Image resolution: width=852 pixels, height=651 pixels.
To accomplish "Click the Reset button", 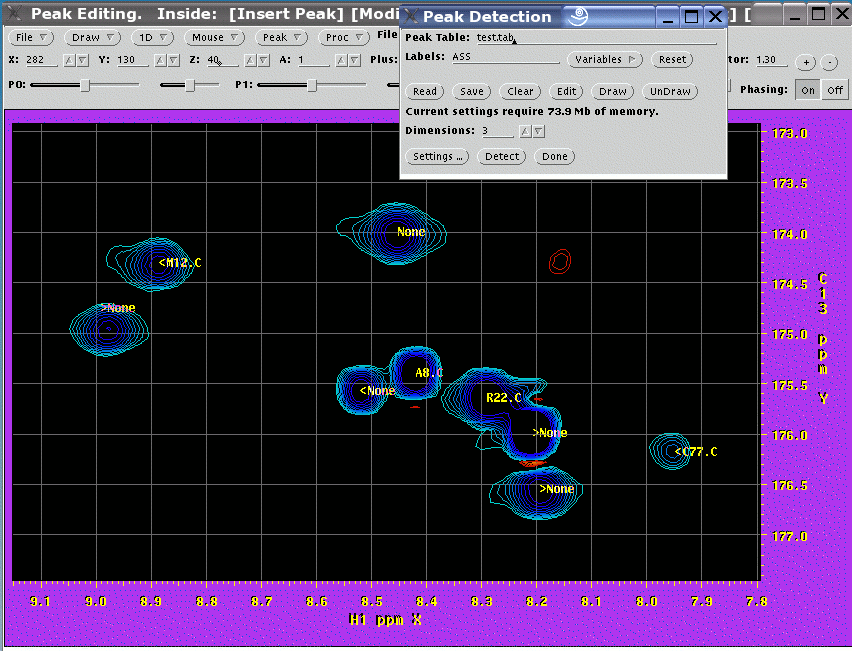I will pyautogui.click(x=672, y=59).
